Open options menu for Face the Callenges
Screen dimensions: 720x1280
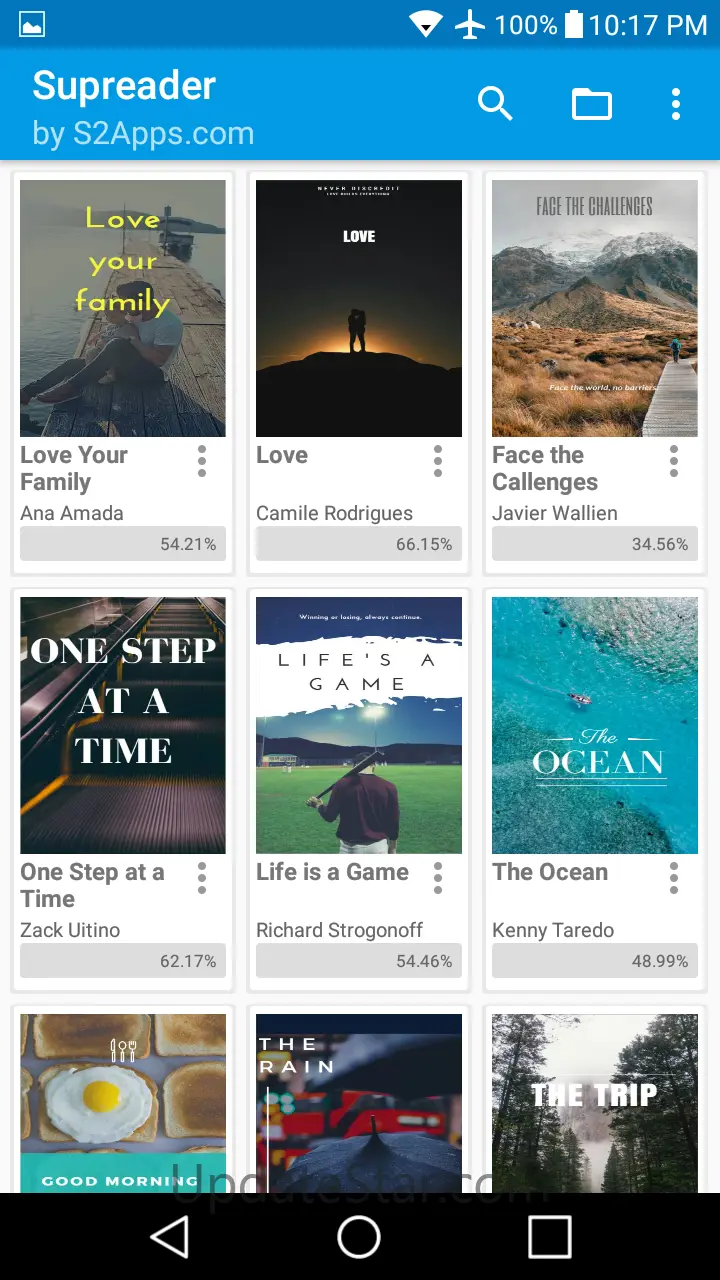674,461
